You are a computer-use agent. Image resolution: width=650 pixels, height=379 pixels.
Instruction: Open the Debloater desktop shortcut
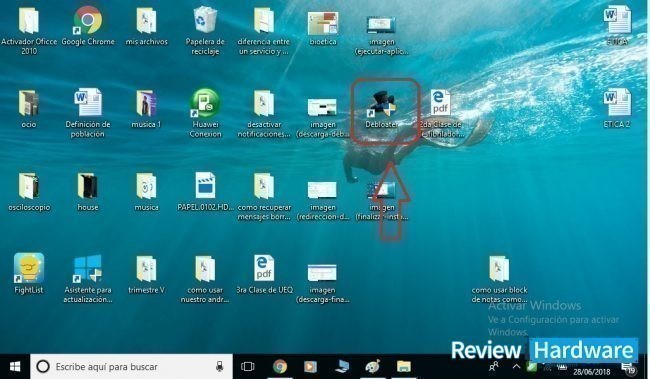coord(382,109)
